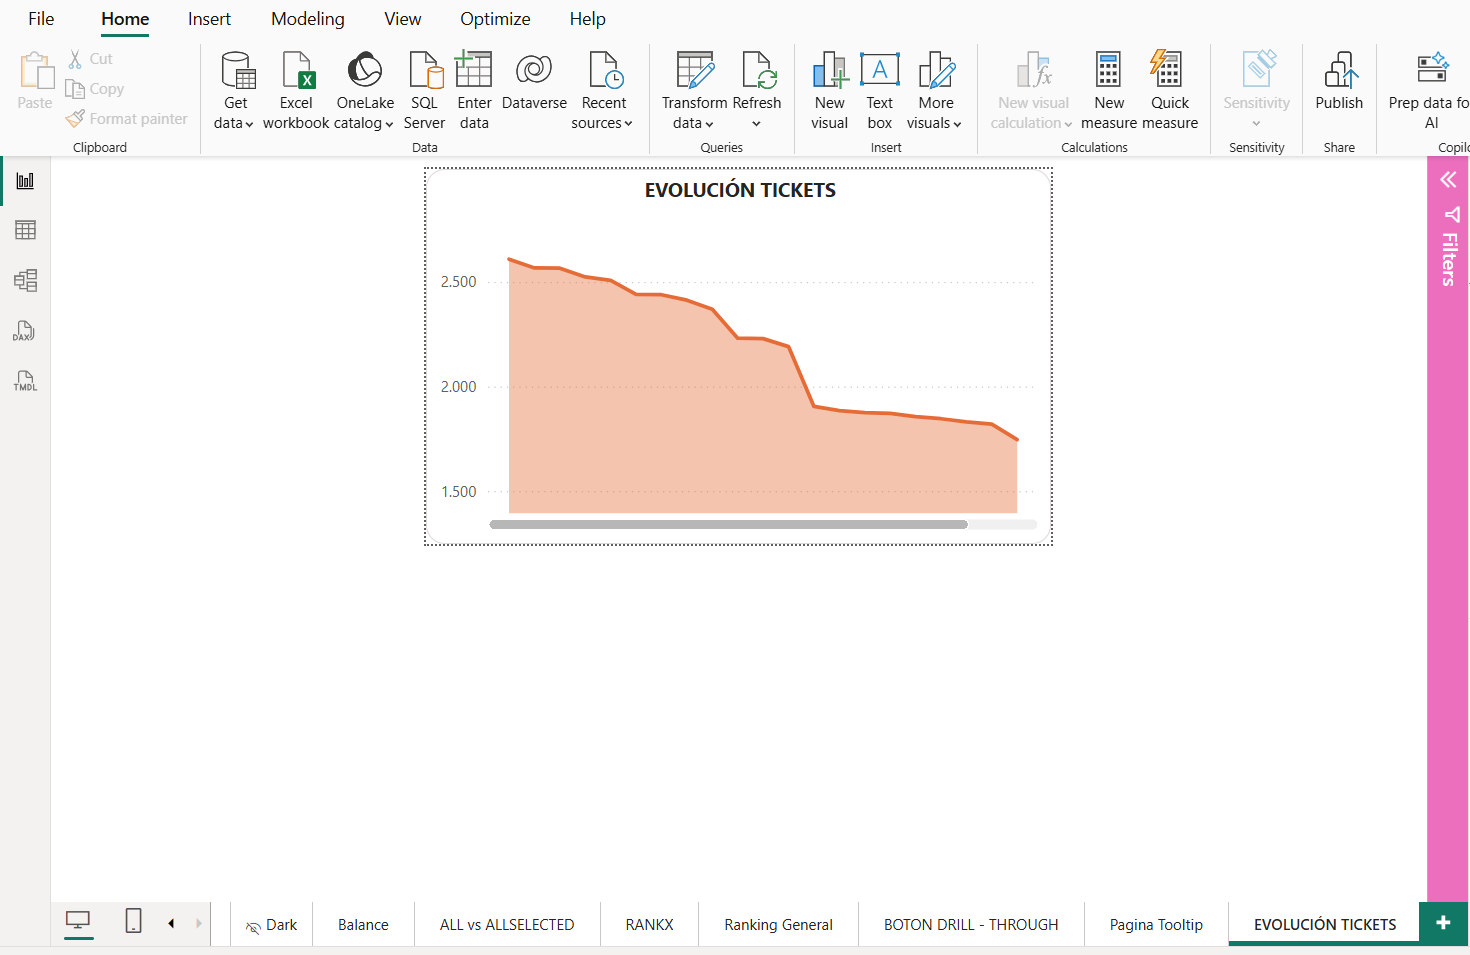Open TMDL view icon
Viewport: 1470px width, 955px height.
25,381
